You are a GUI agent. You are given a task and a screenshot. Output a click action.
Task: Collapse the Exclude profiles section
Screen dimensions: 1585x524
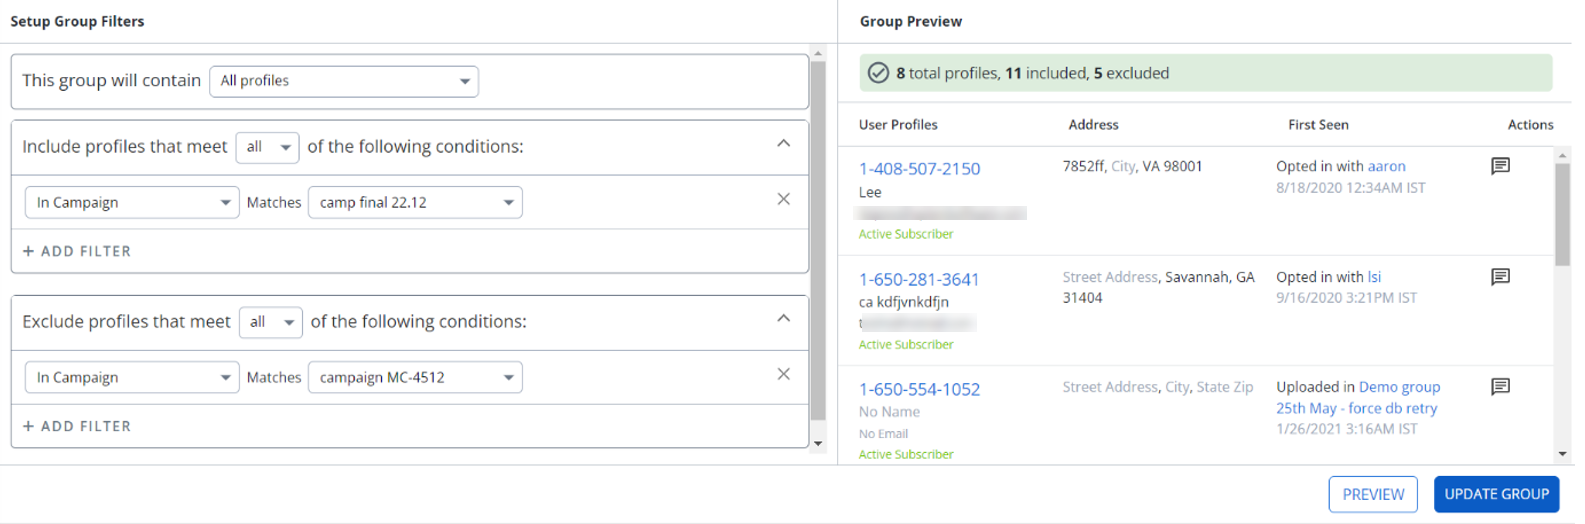point(783,319)
